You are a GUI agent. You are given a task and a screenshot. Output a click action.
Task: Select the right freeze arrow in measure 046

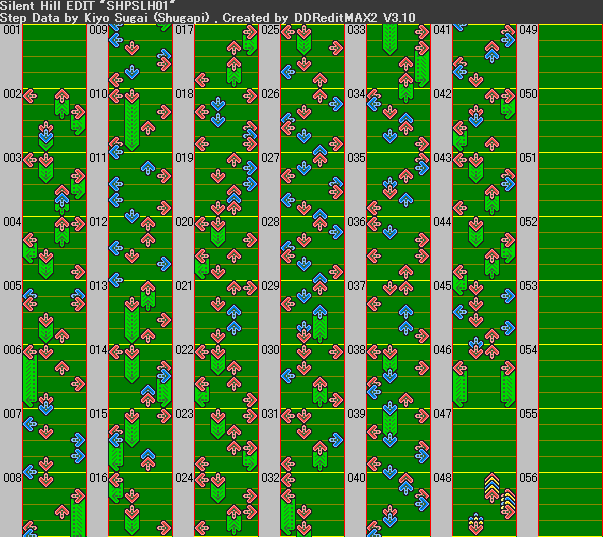(508, 384)
